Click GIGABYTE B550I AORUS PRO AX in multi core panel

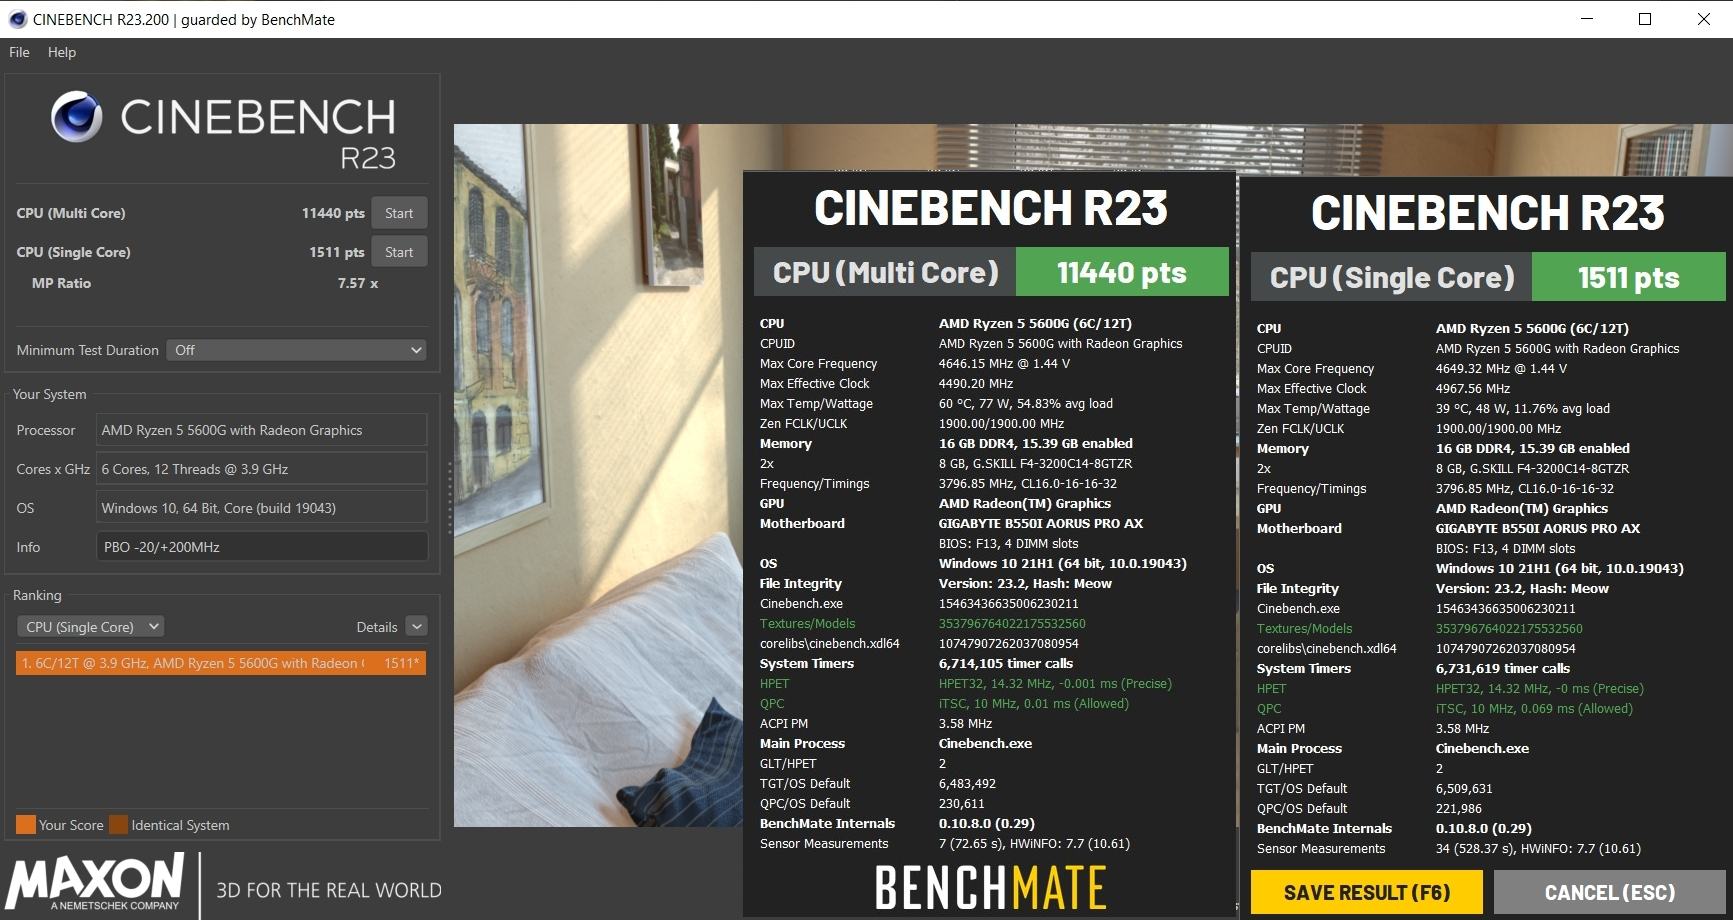coord(1040,523)
